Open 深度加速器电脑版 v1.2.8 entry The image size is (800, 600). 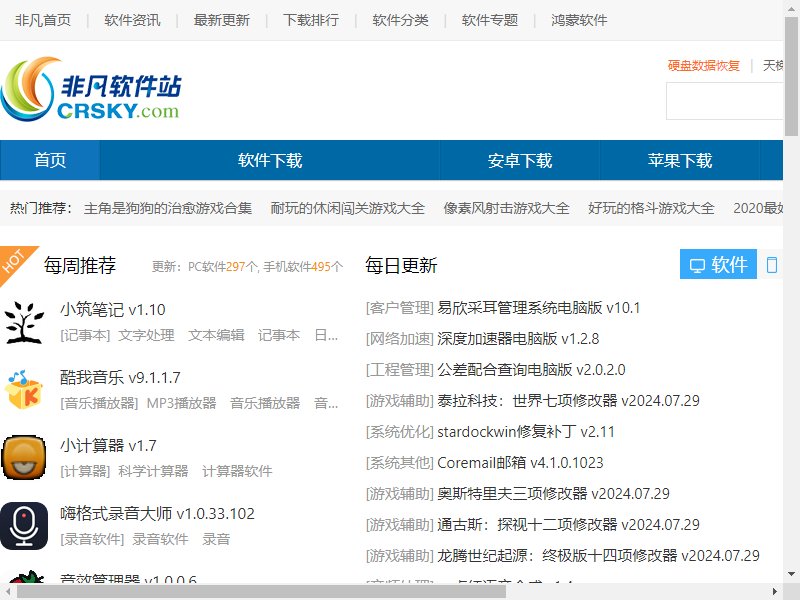[x=518, y=339]
